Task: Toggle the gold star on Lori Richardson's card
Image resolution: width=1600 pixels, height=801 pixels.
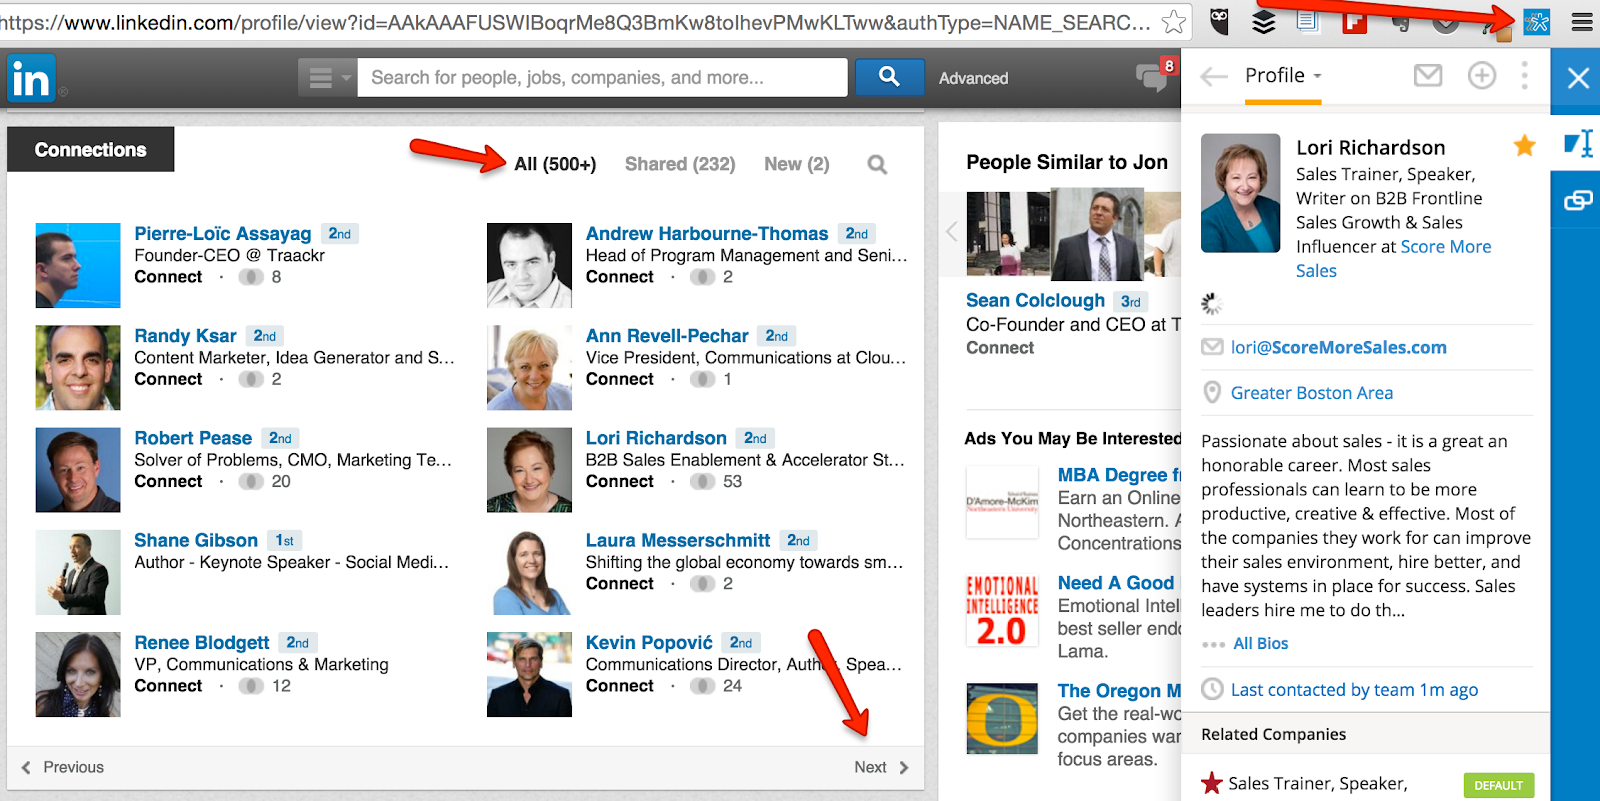Action: (1524, 146)
